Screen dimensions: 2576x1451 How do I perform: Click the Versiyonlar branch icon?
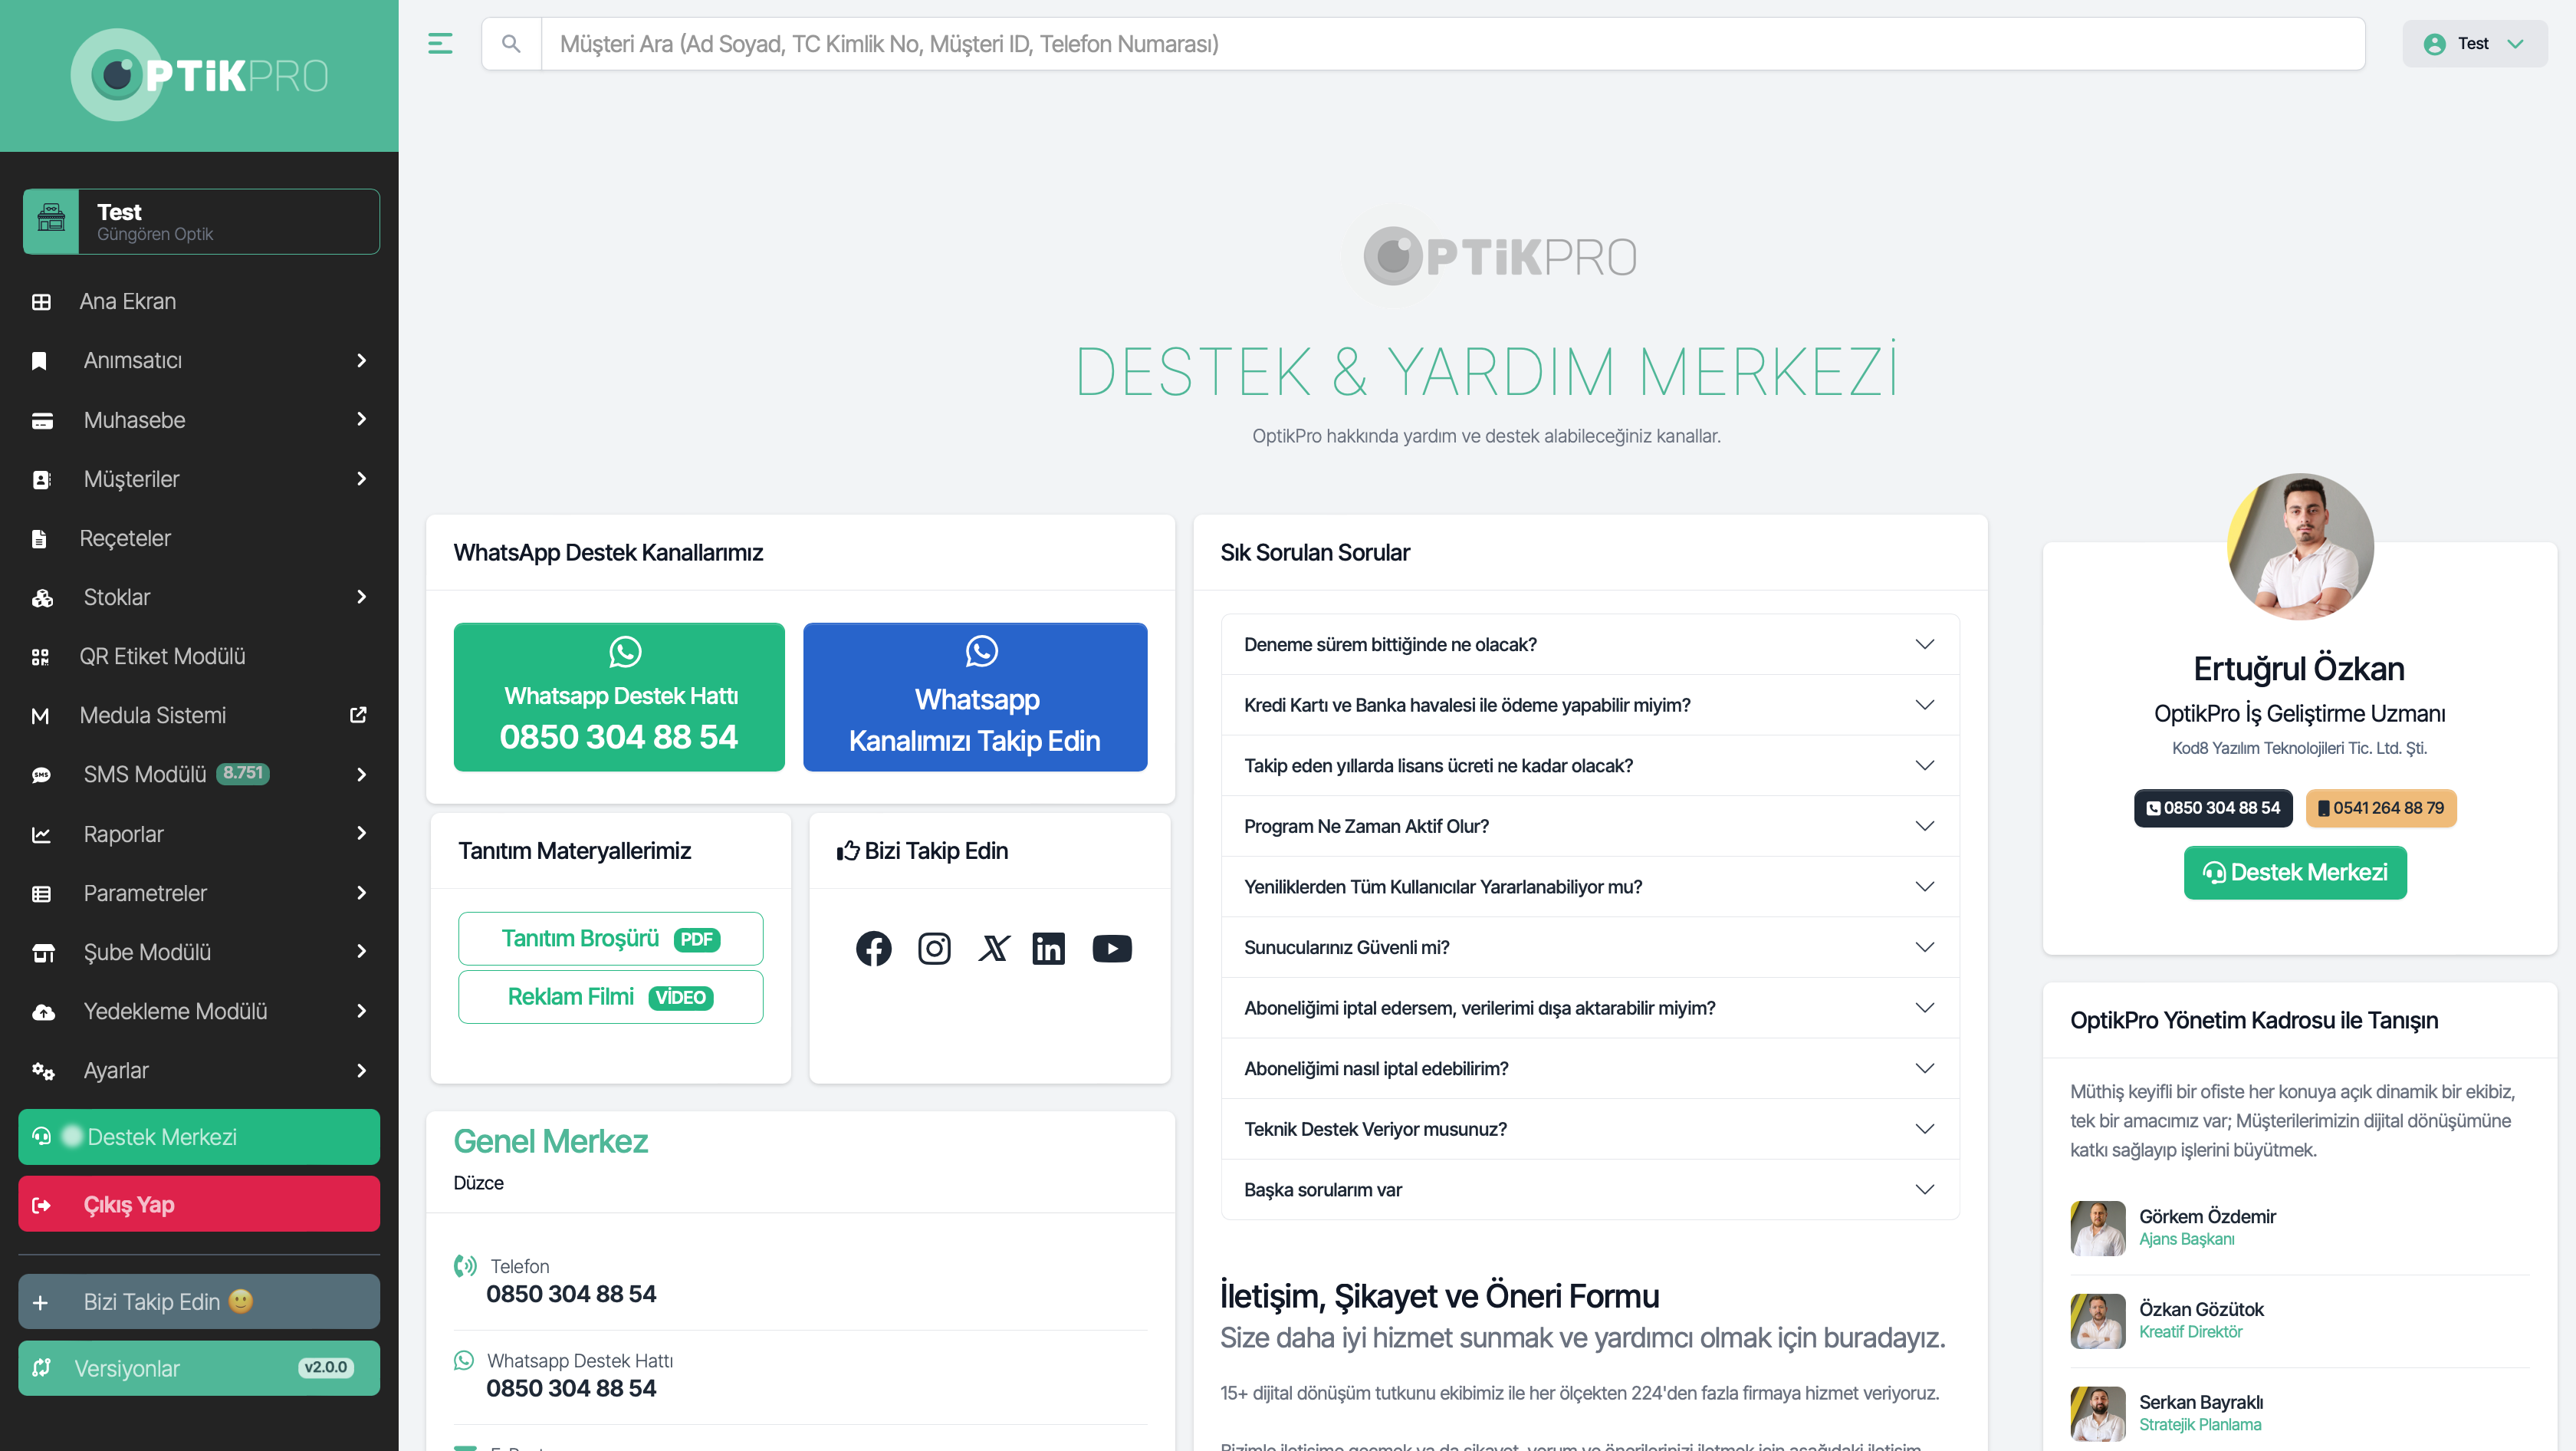(41, 1367)
